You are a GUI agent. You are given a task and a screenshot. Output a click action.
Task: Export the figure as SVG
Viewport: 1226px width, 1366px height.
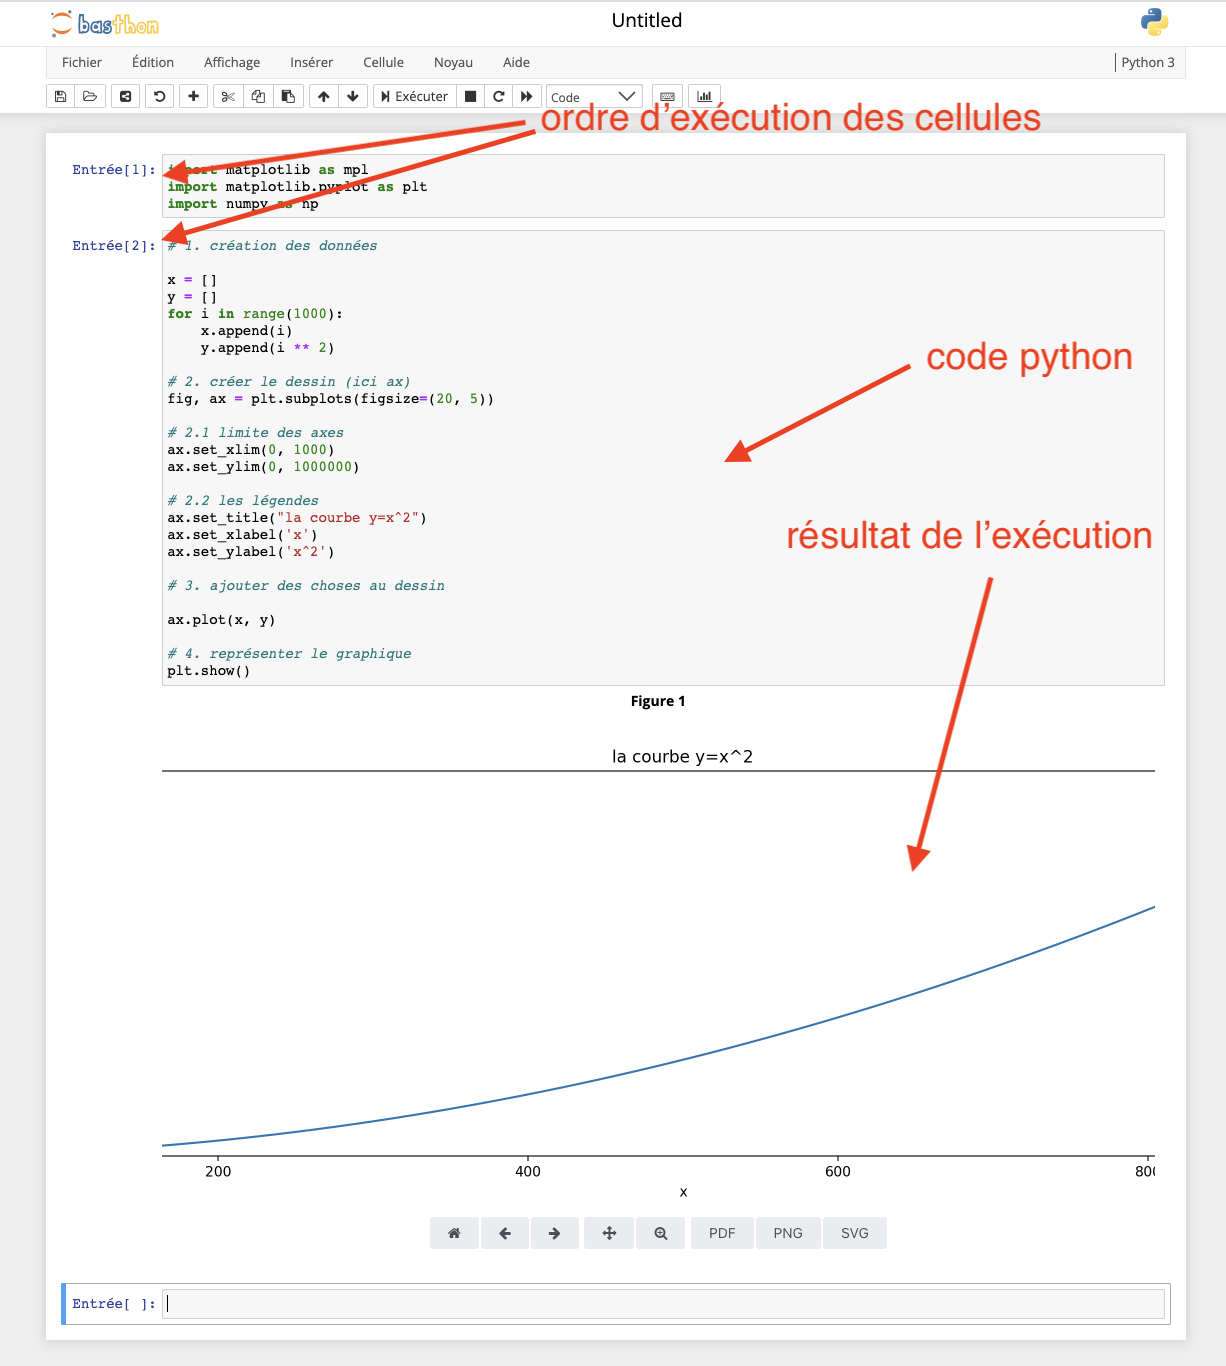(854, 1233)
